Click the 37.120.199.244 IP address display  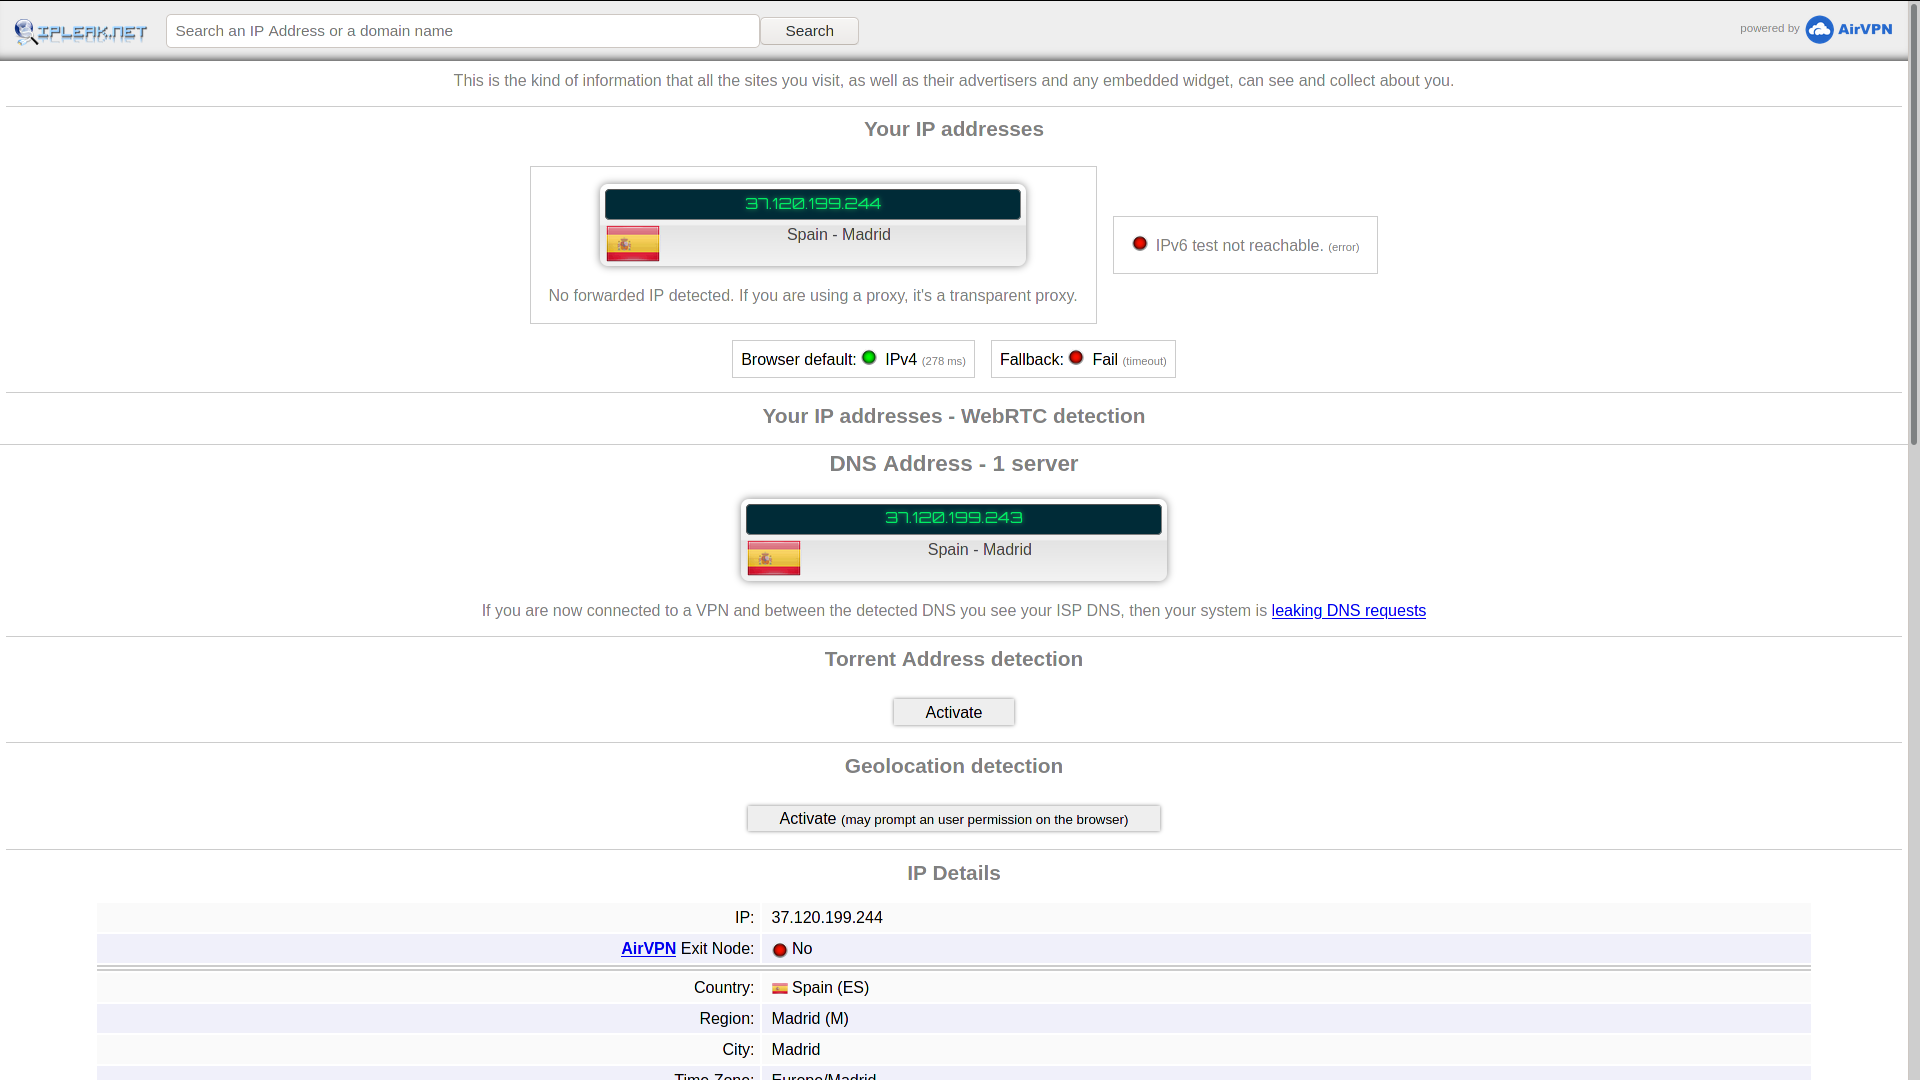812,204
